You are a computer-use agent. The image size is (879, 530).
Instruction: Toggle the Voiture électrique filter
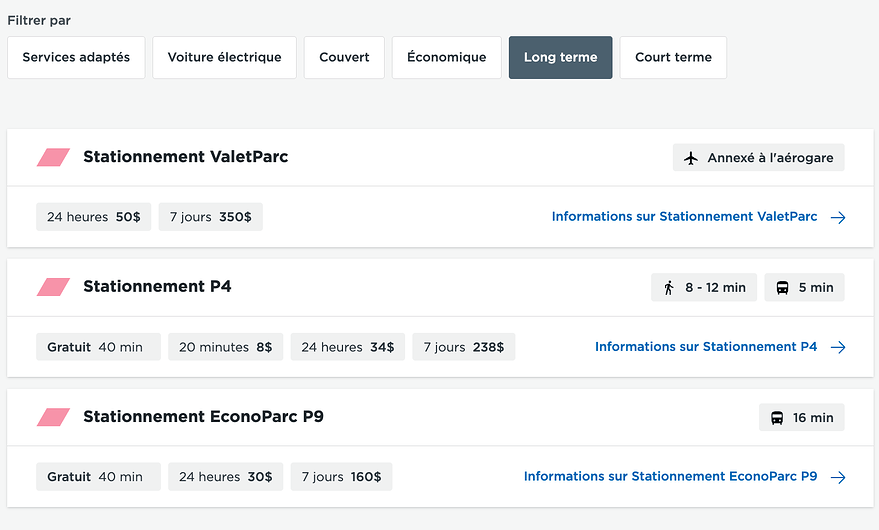(x=224, y=57)
